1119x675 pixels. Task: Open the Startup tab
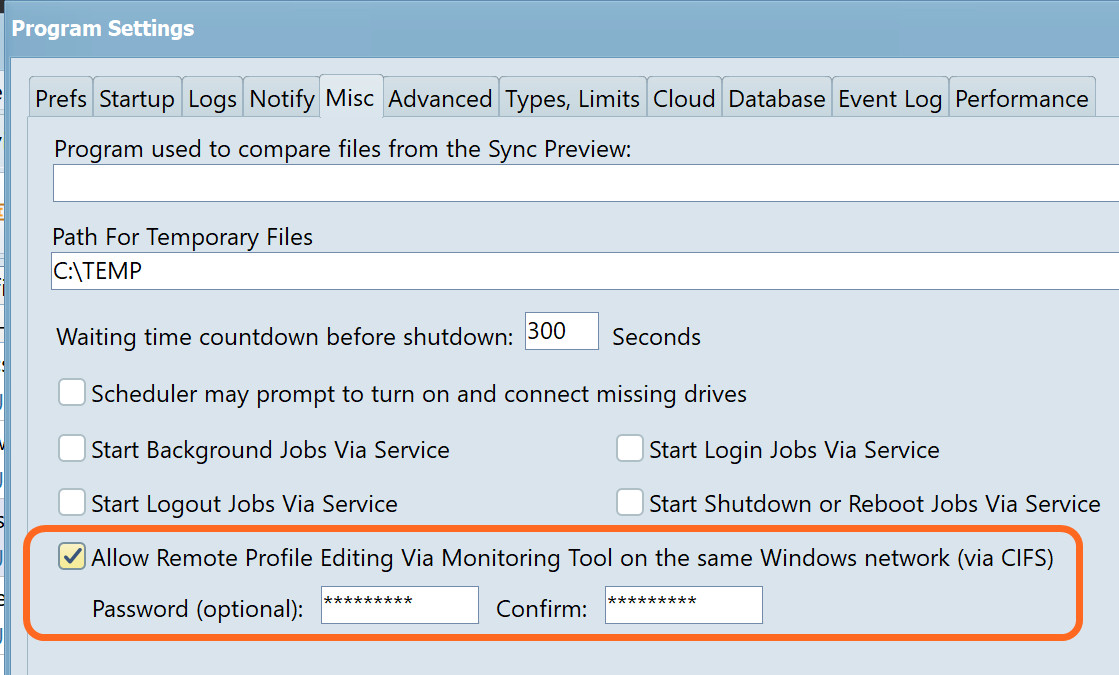coord(137,98)
